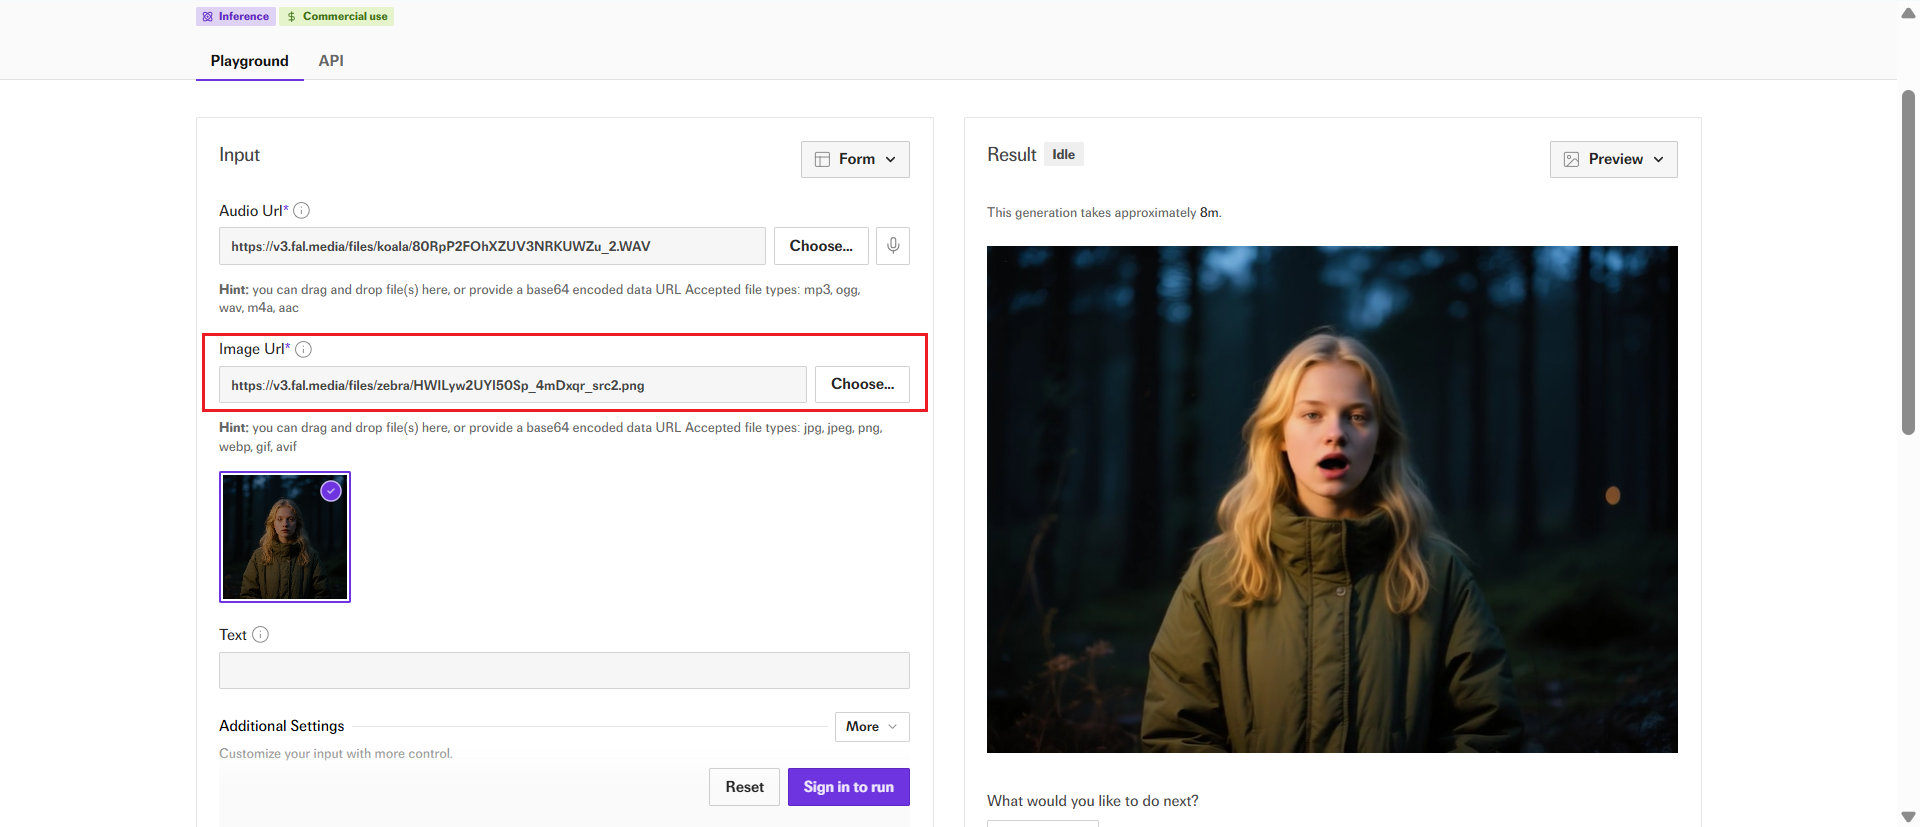Click the Text field info icon
Image resolution: width=1920 pixels, height=827 pixels.
tap(260, 635)
